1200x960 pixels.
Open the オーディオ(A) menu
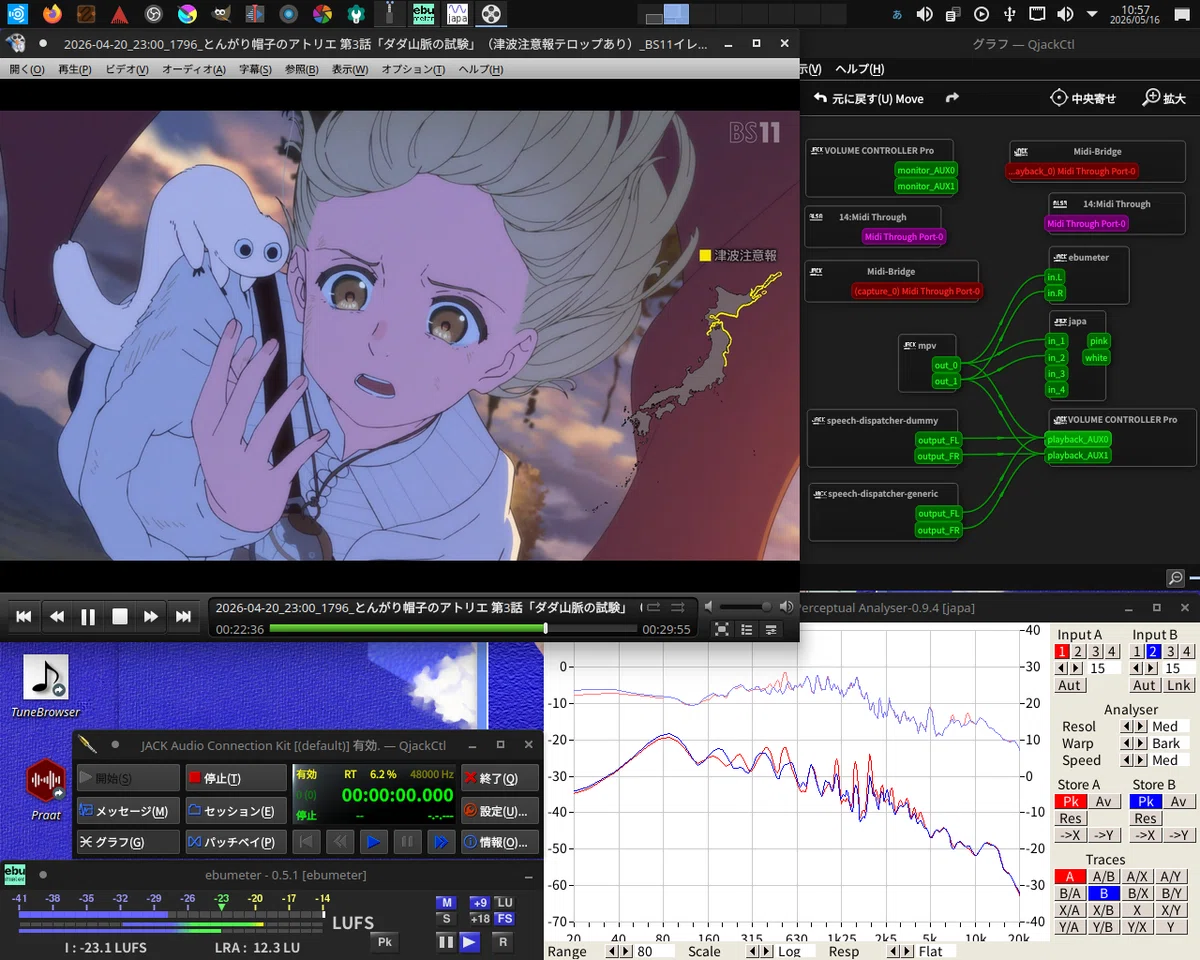(194, 69)
